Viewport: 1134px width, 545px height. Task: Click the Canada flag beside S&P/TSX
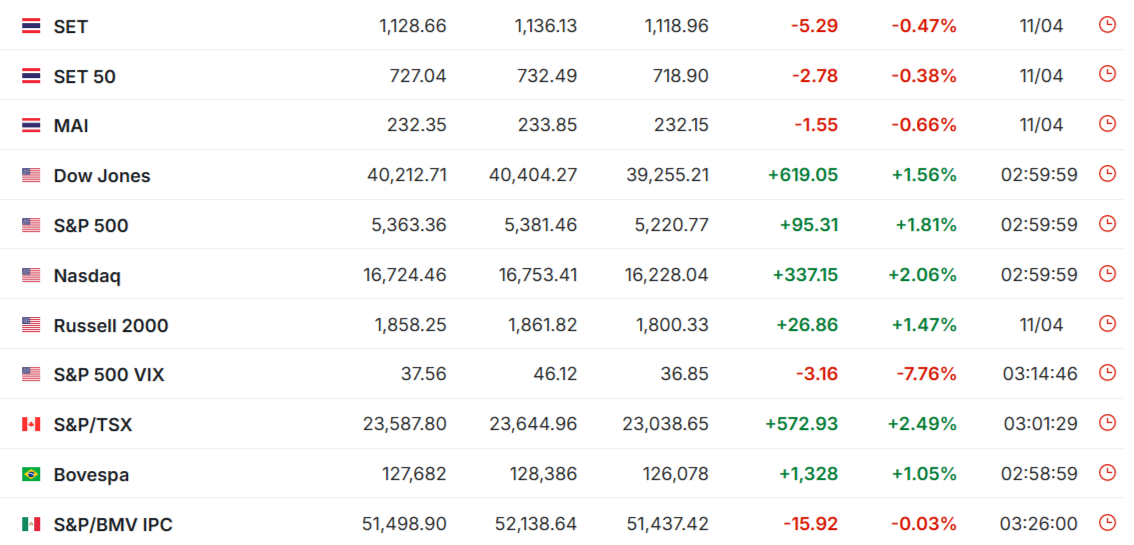click(30, 424)
